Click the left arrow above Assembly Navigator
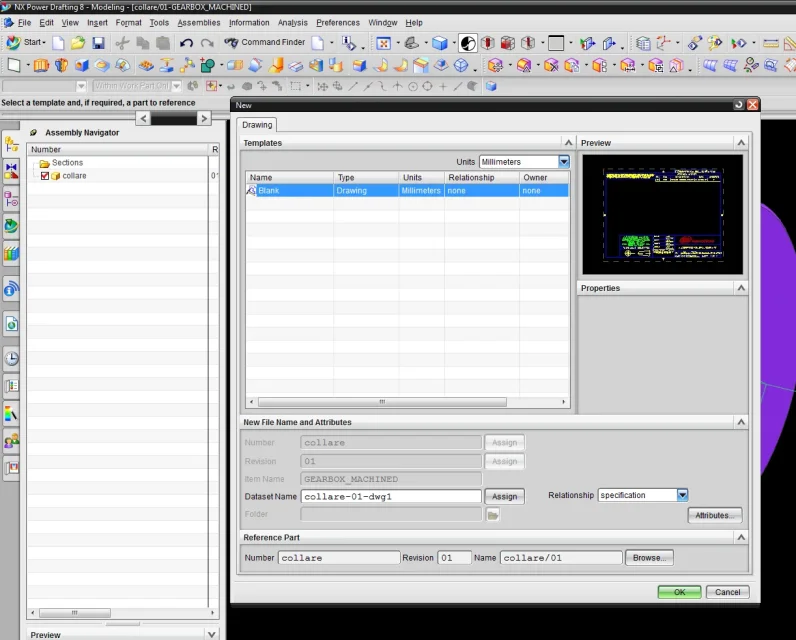Screen dimensions: 796x640 click(143, 118)
